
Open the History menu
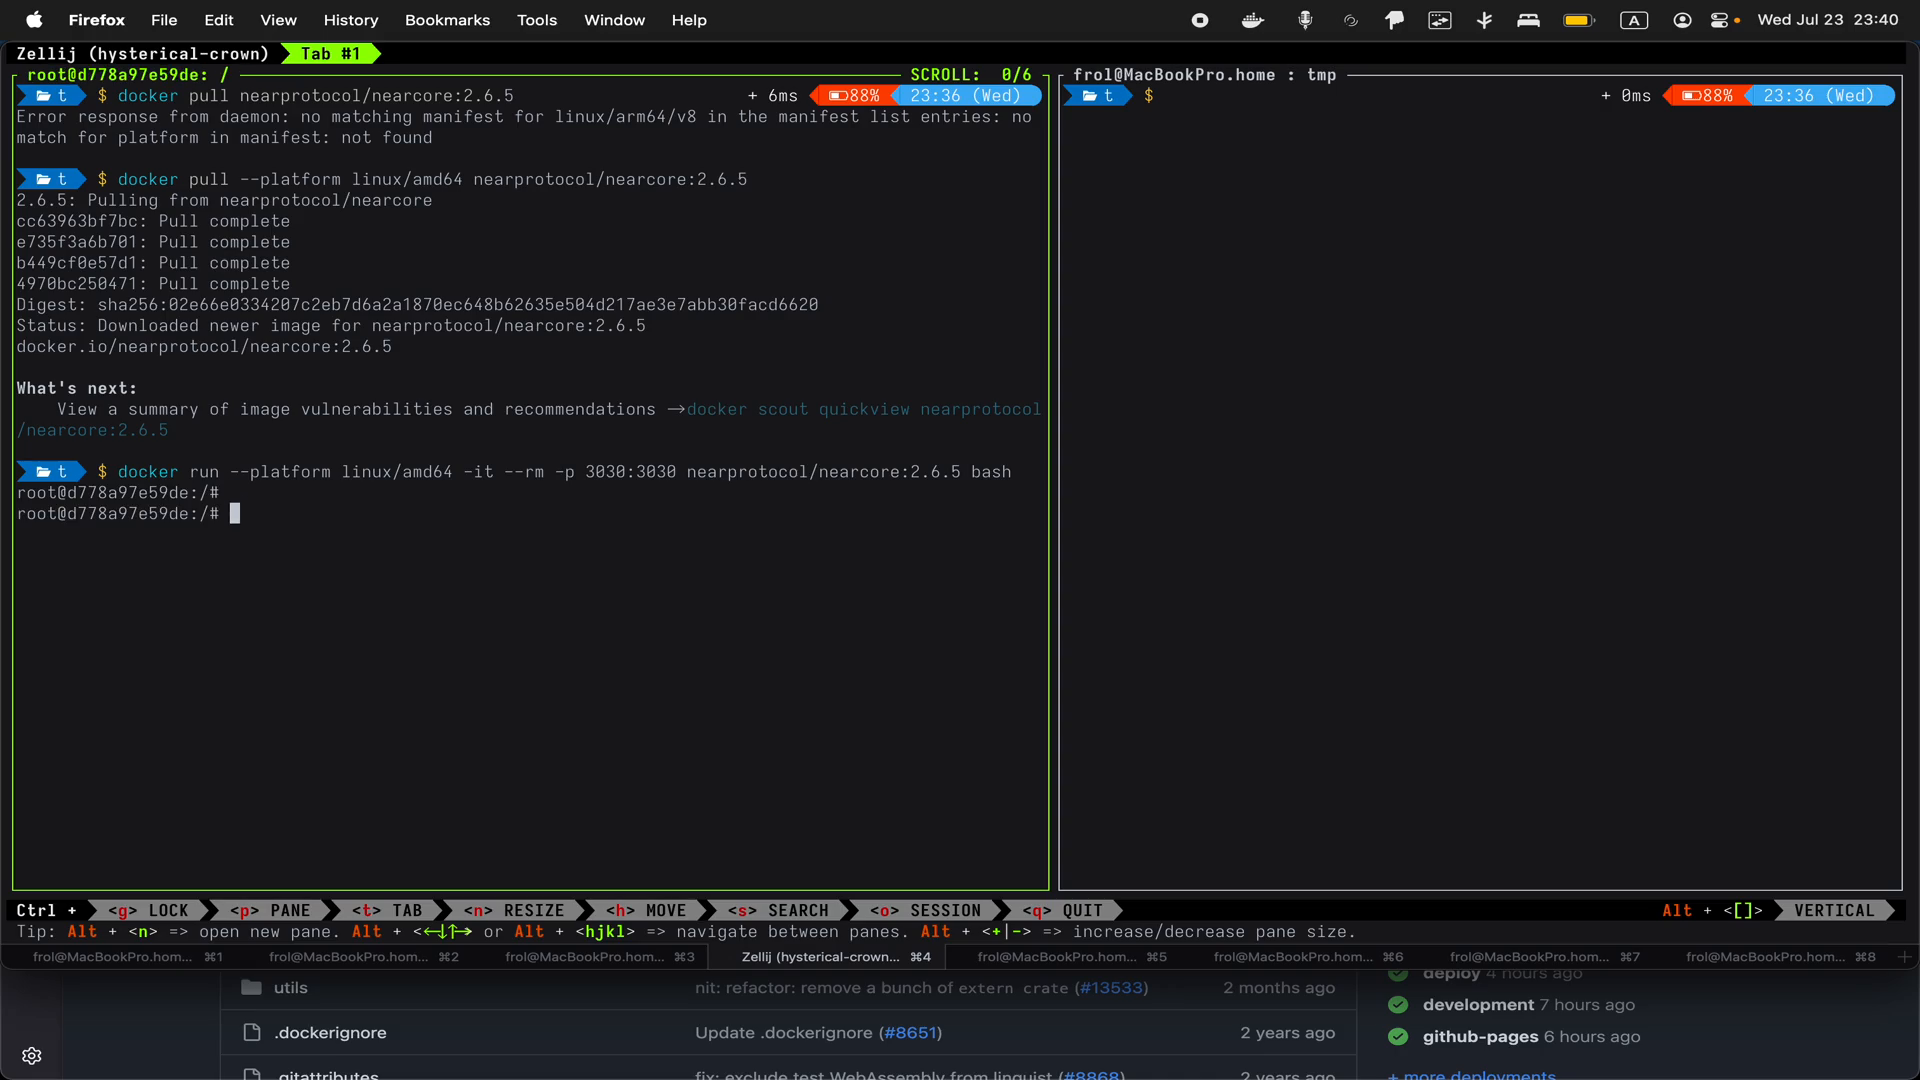coord(351,20)
